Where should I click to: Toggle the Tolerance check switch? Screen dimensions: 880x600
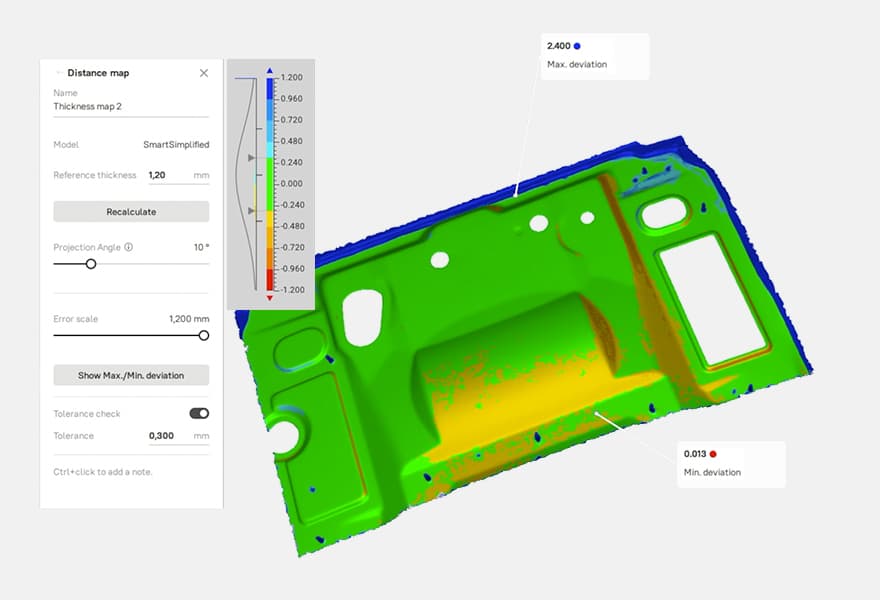click(x=199, y=413)
